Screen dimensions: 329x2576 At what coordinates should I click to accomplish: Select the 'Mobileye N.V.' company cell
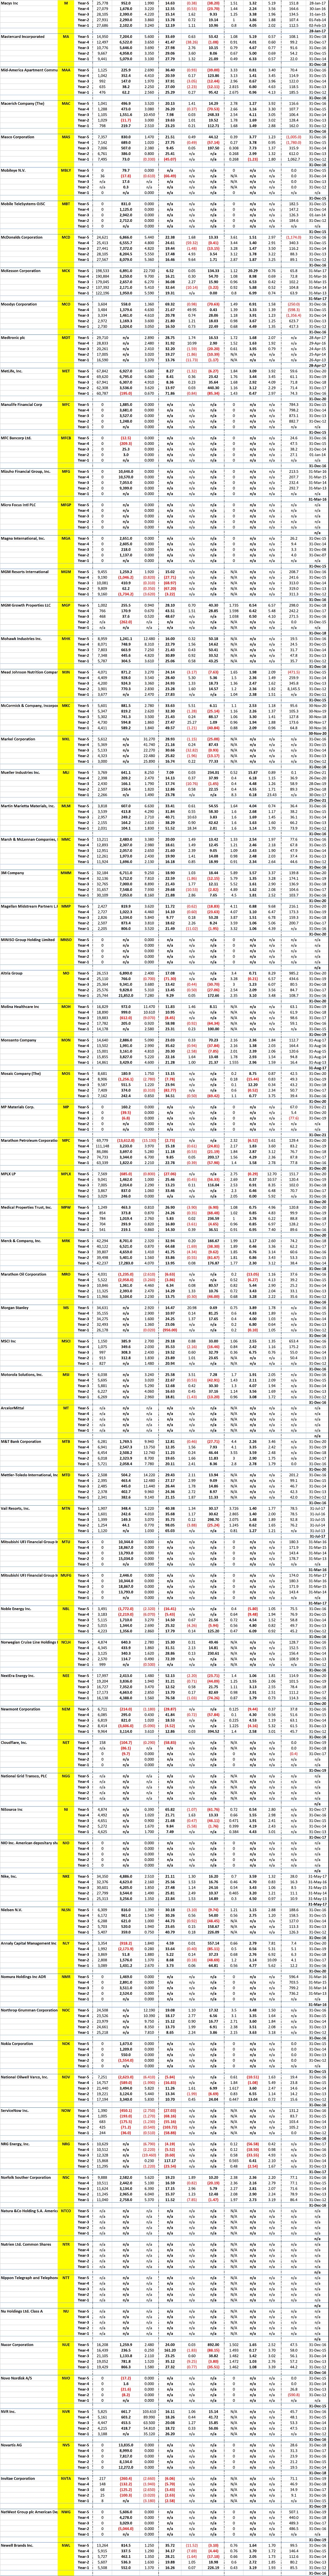tap(29, 170)
